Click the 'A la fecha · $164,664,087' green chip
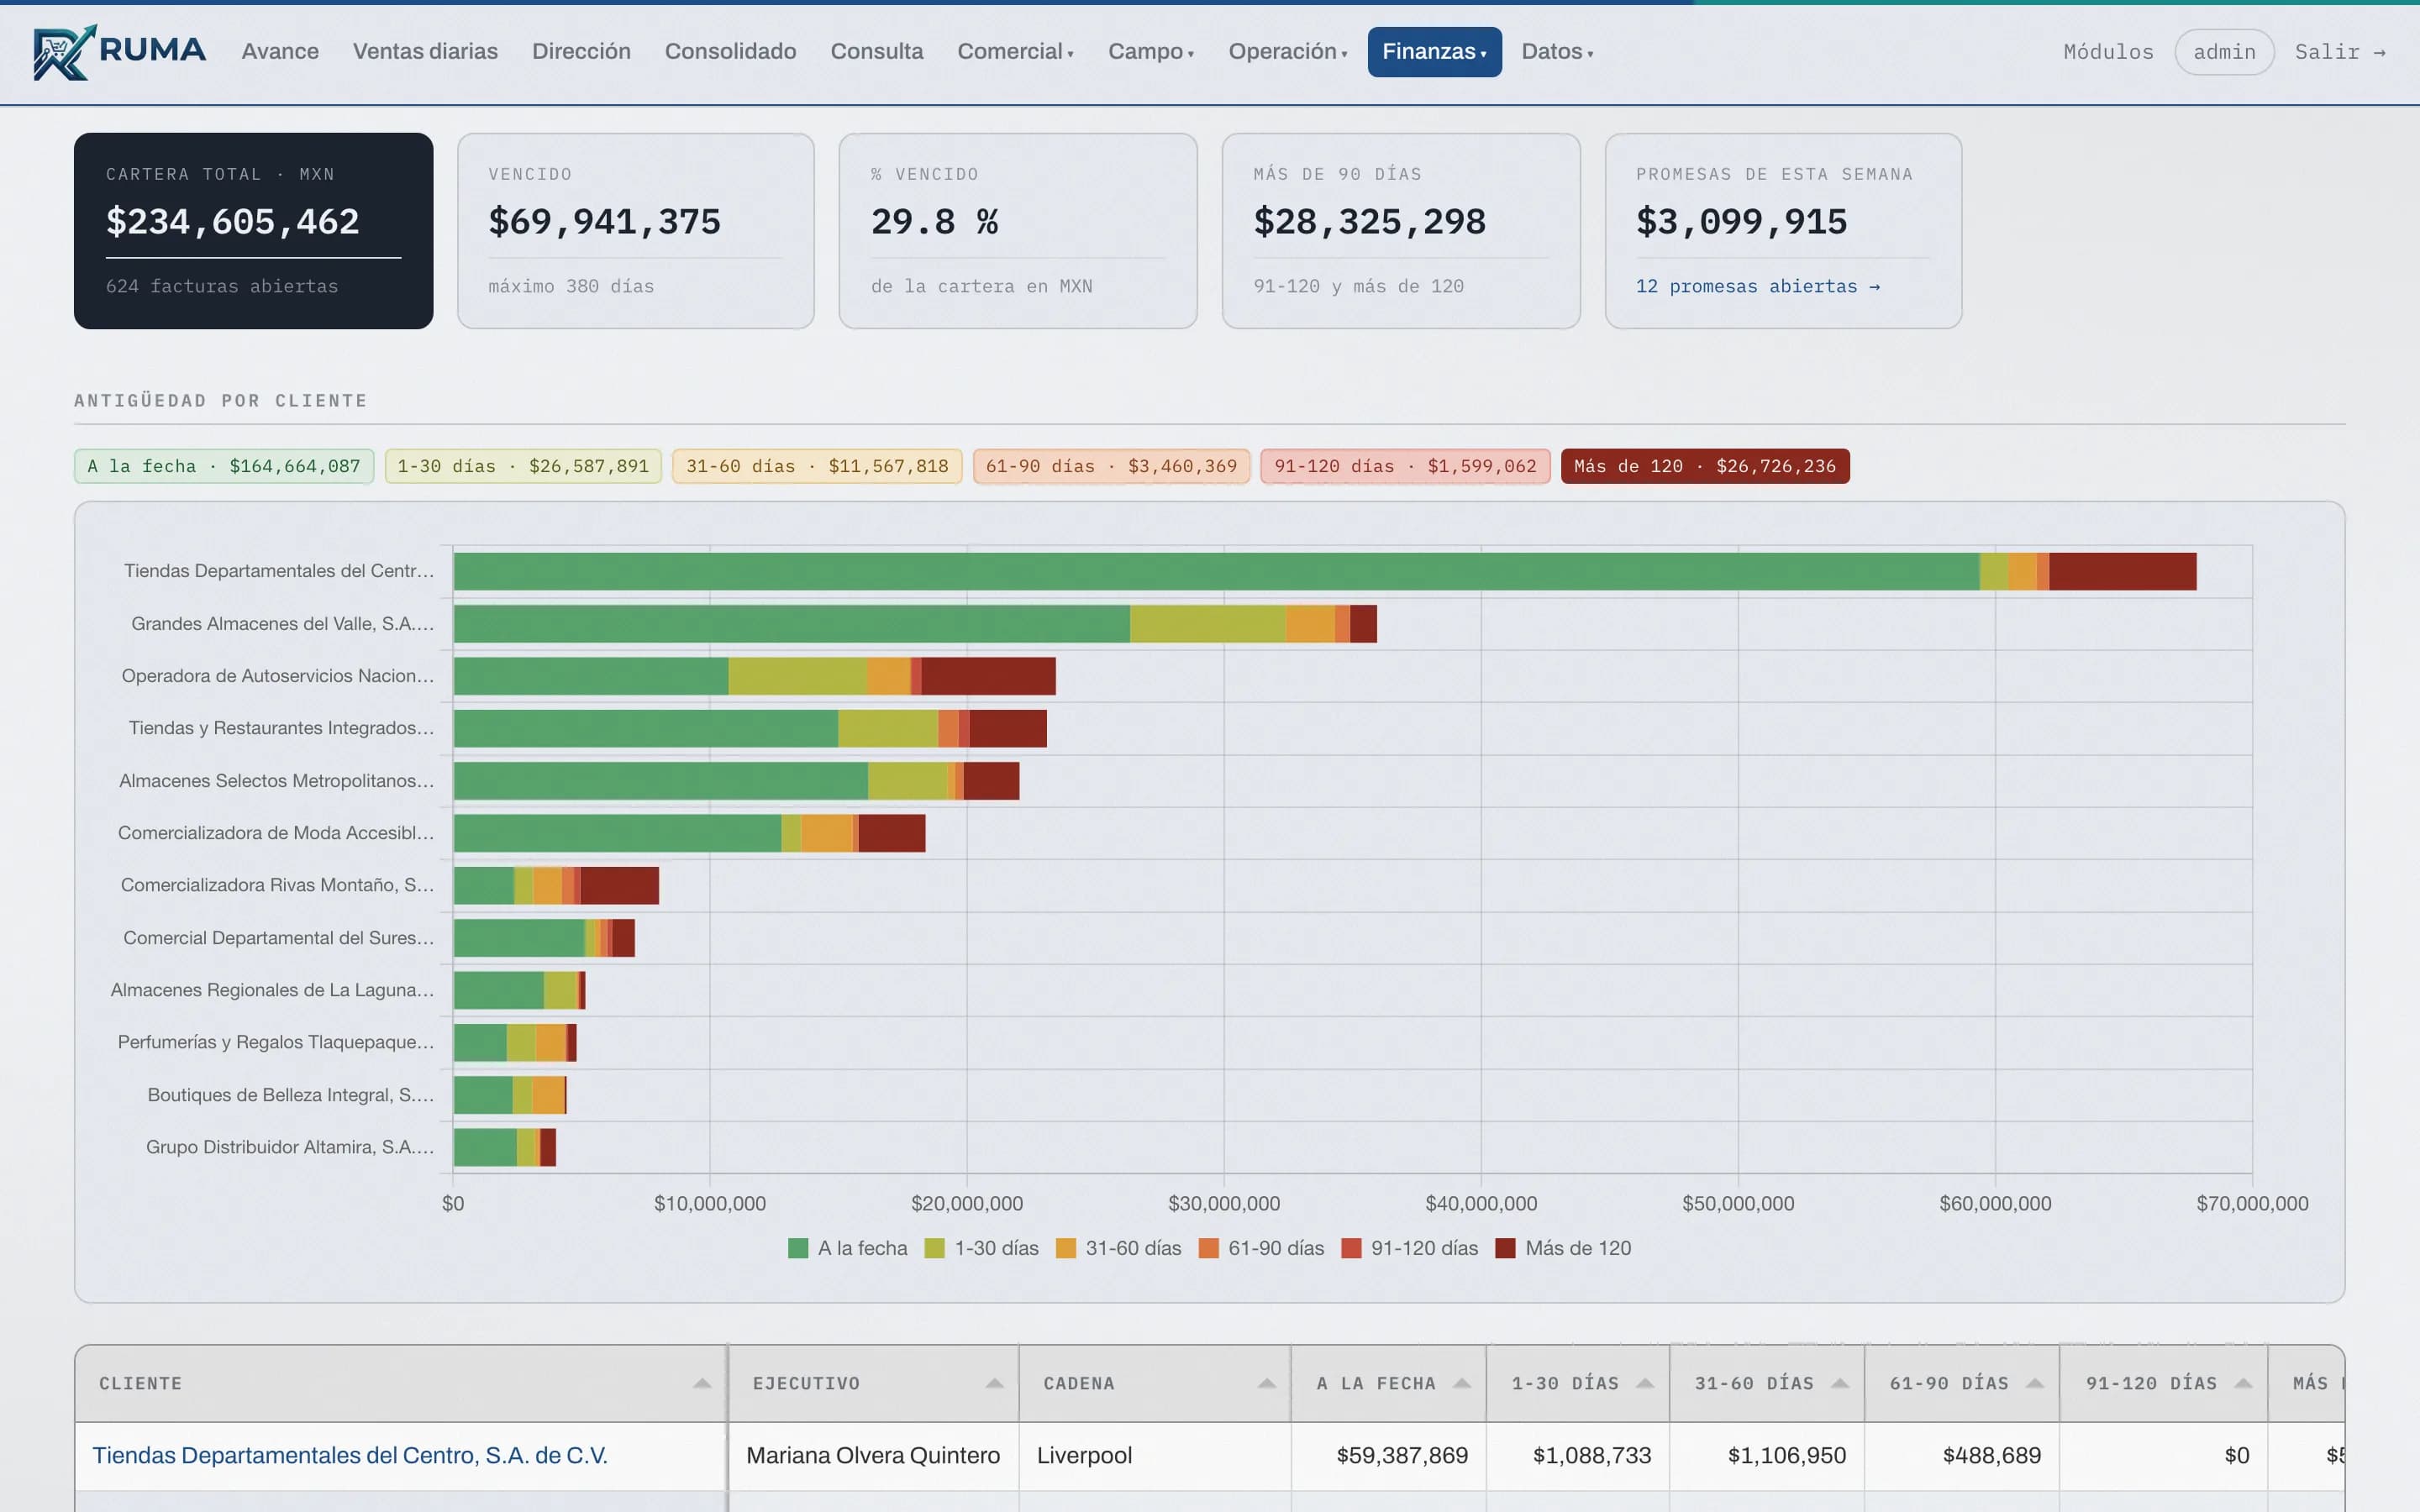 pos(224,466)
